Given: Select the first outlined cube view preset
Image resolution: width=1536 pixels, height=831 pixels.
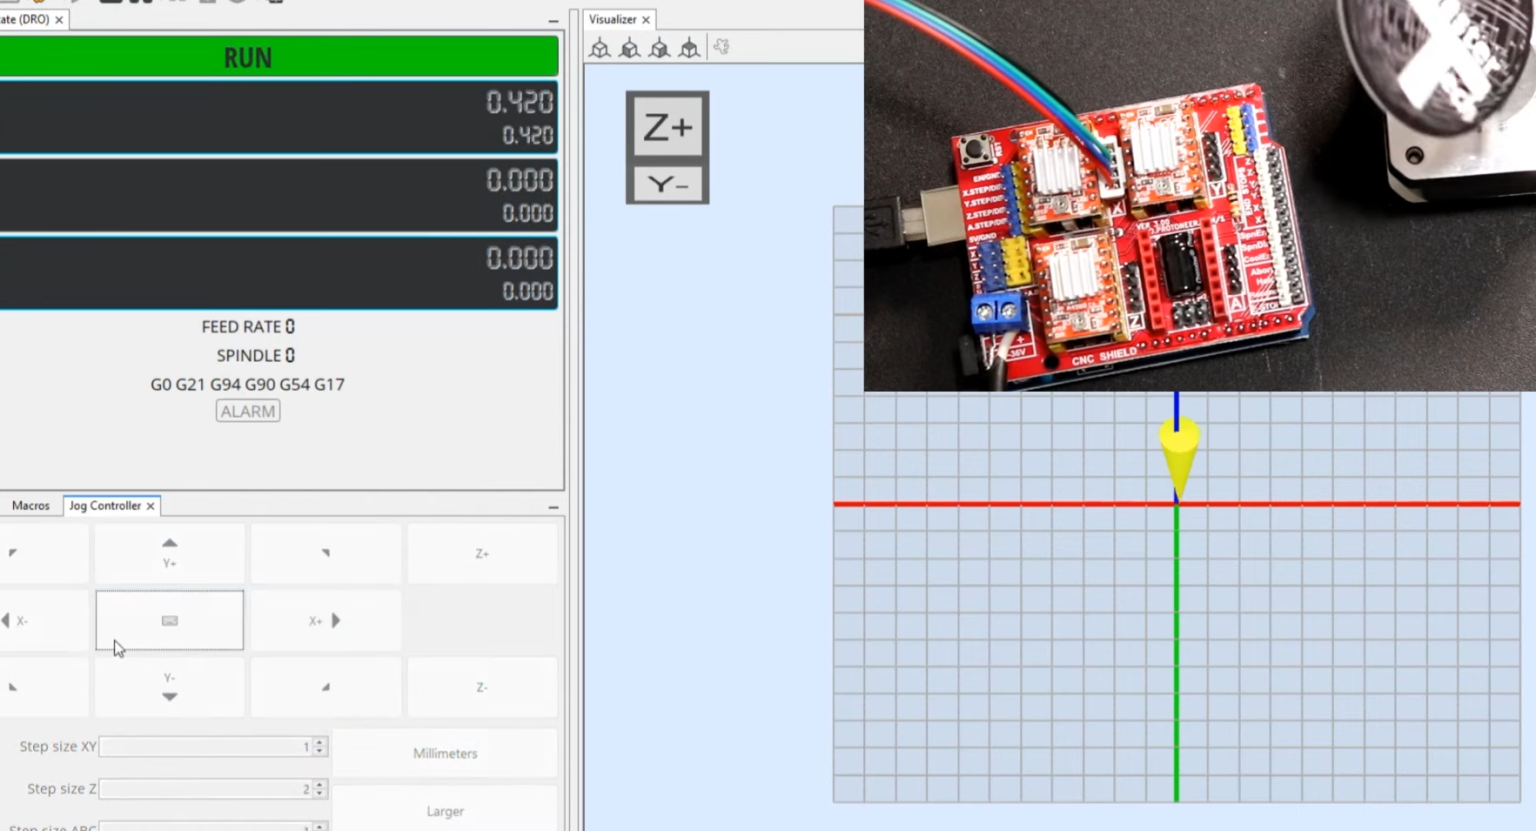Looking at the screenshot, I should (600, 48).
